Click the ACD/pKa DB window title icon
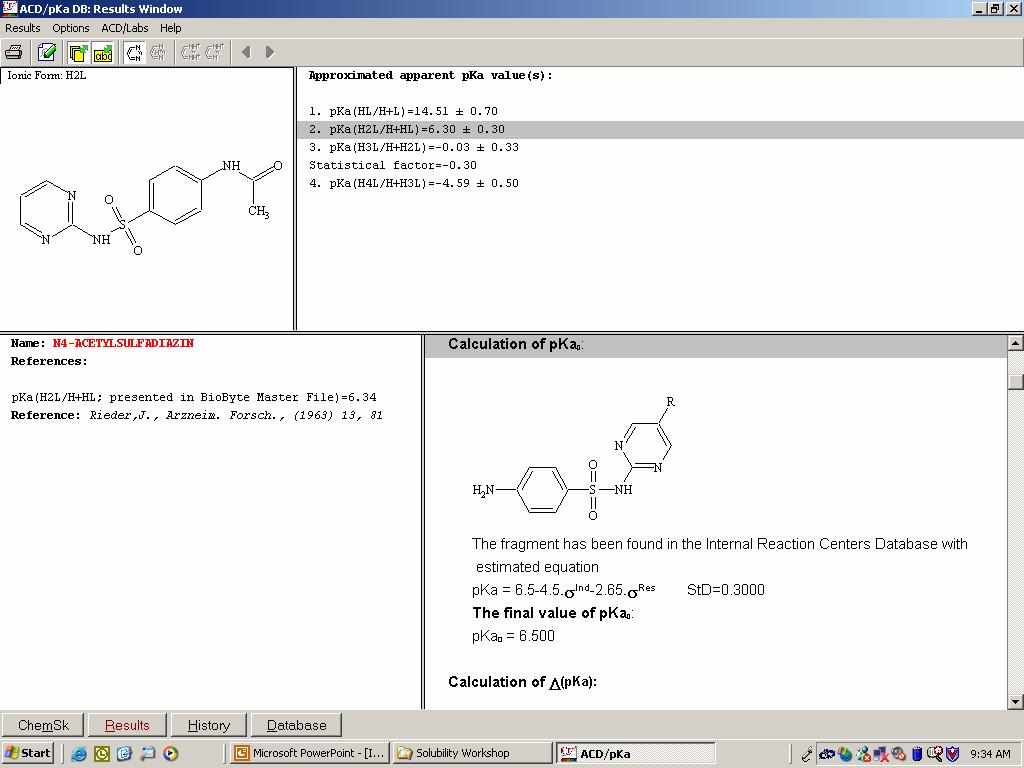The width and height of the screenshot is (1024, 768). click(x=9, y=8)
